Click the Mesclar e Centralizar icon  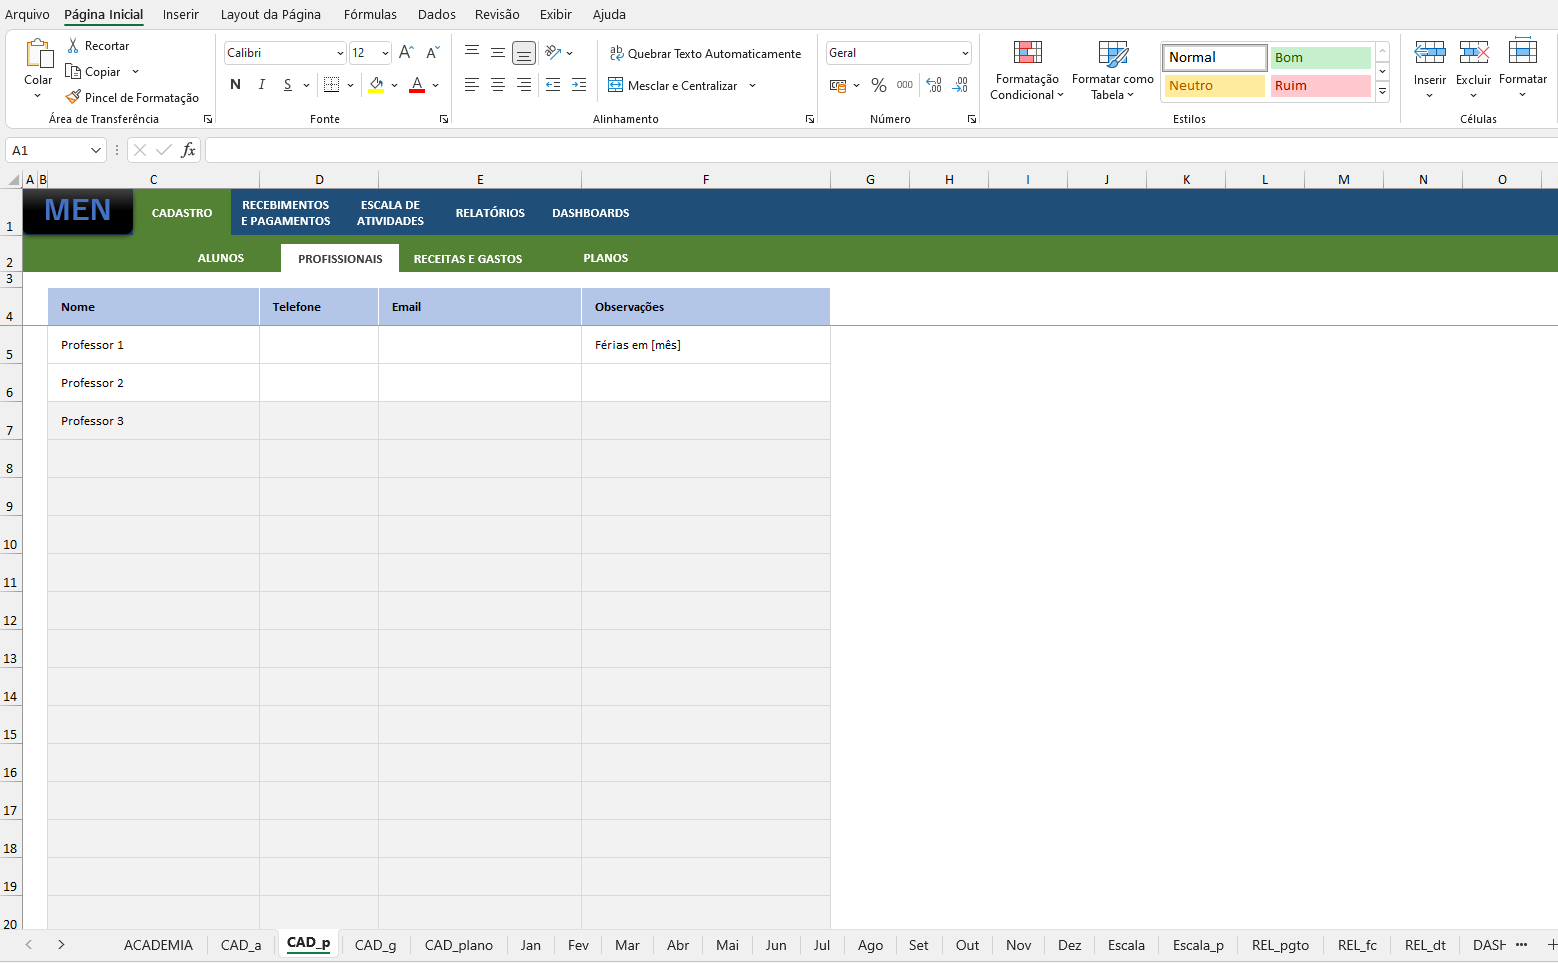click(x=616, y=86)
